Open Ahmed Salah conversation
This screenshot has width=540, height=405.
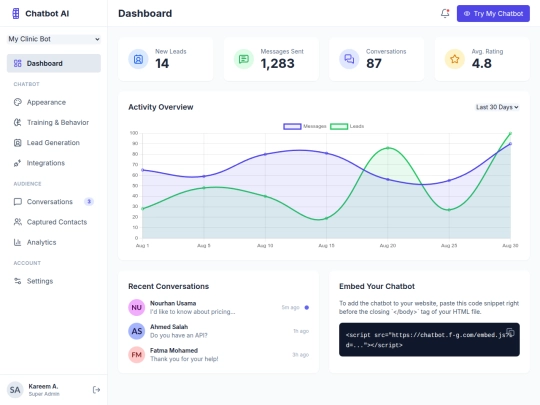tap(219, 331)
